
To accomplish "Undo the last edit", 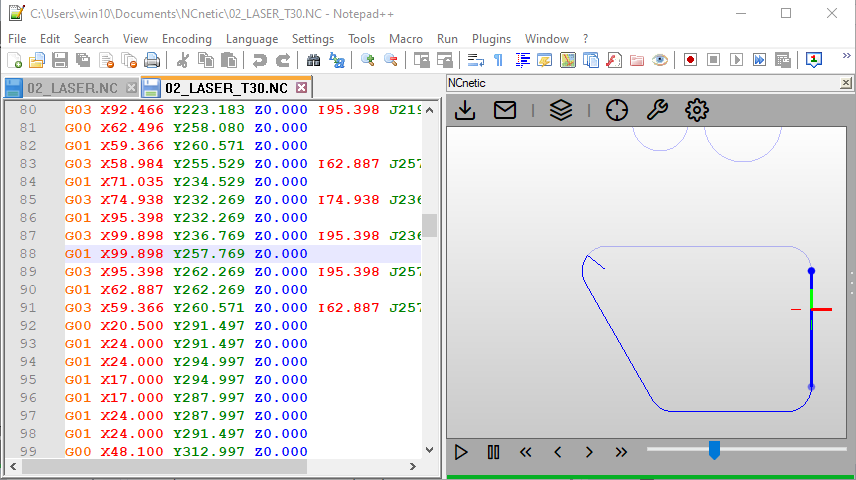I will pos(259,60).
